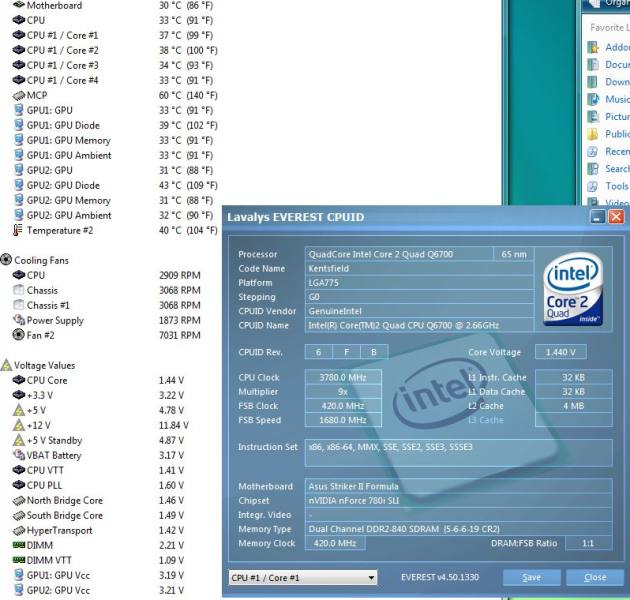Click the L2 Cache value 4 MB
The width and height of the screenshot is (630, 600).
574,406
